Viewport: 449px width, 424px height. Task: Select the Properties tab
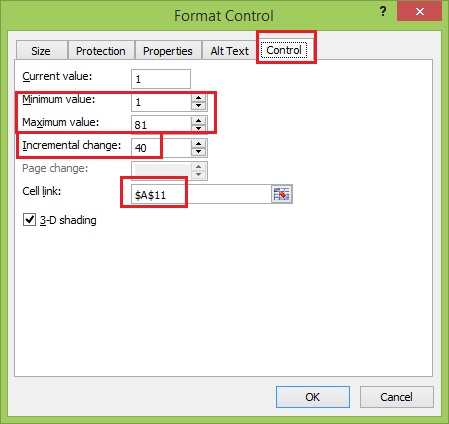[168, 51]
